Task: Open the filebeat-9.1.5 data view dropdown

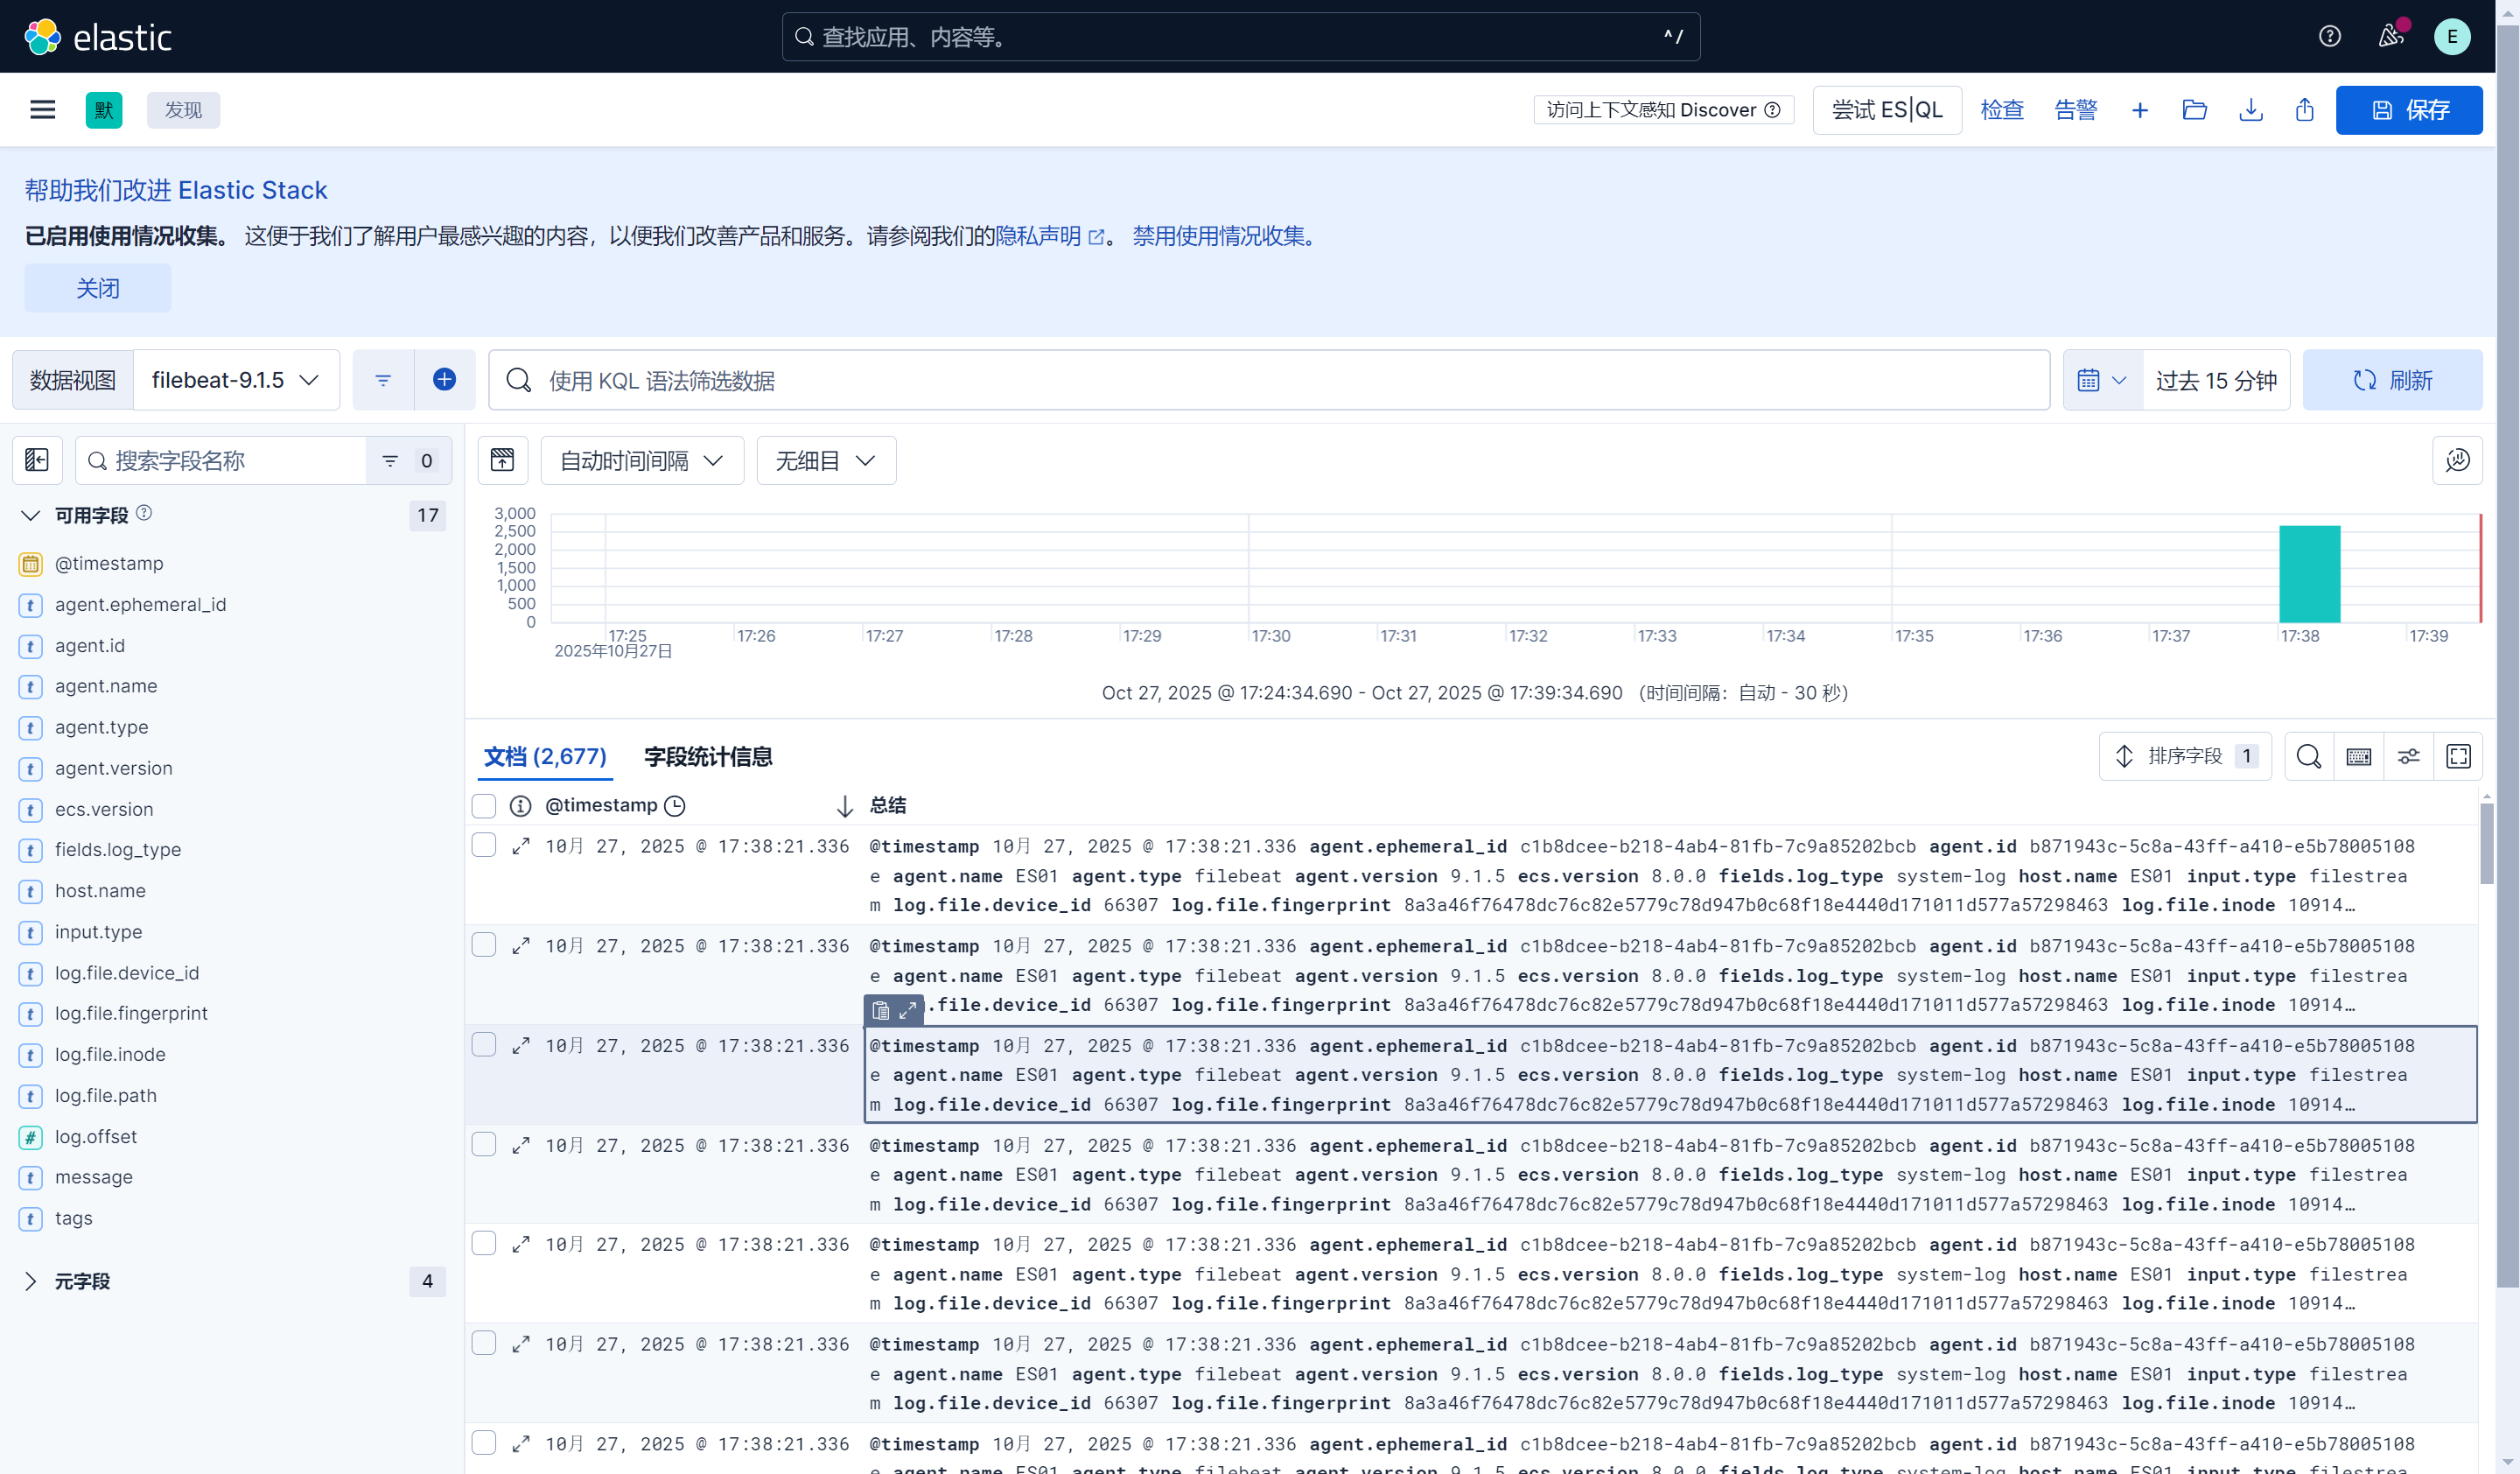Action: [x=236, y=380]
